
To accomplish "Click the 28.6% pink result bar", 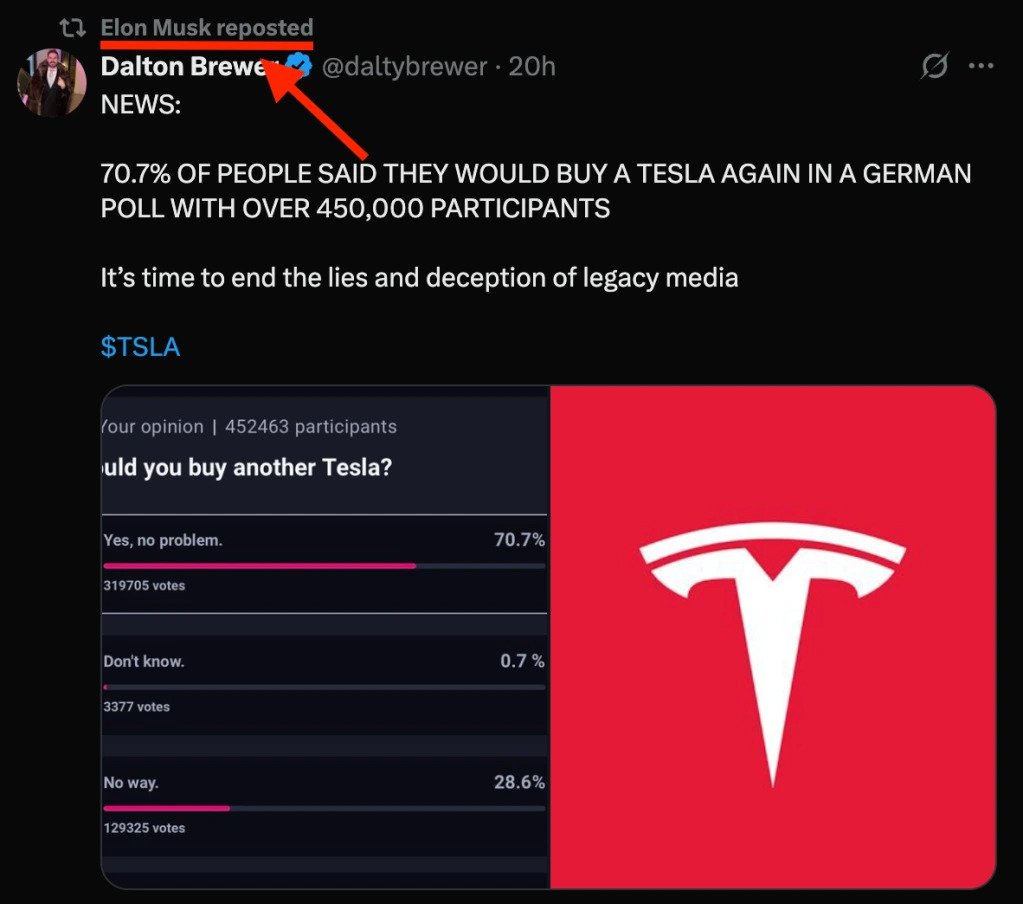I will tap(166, 808).
